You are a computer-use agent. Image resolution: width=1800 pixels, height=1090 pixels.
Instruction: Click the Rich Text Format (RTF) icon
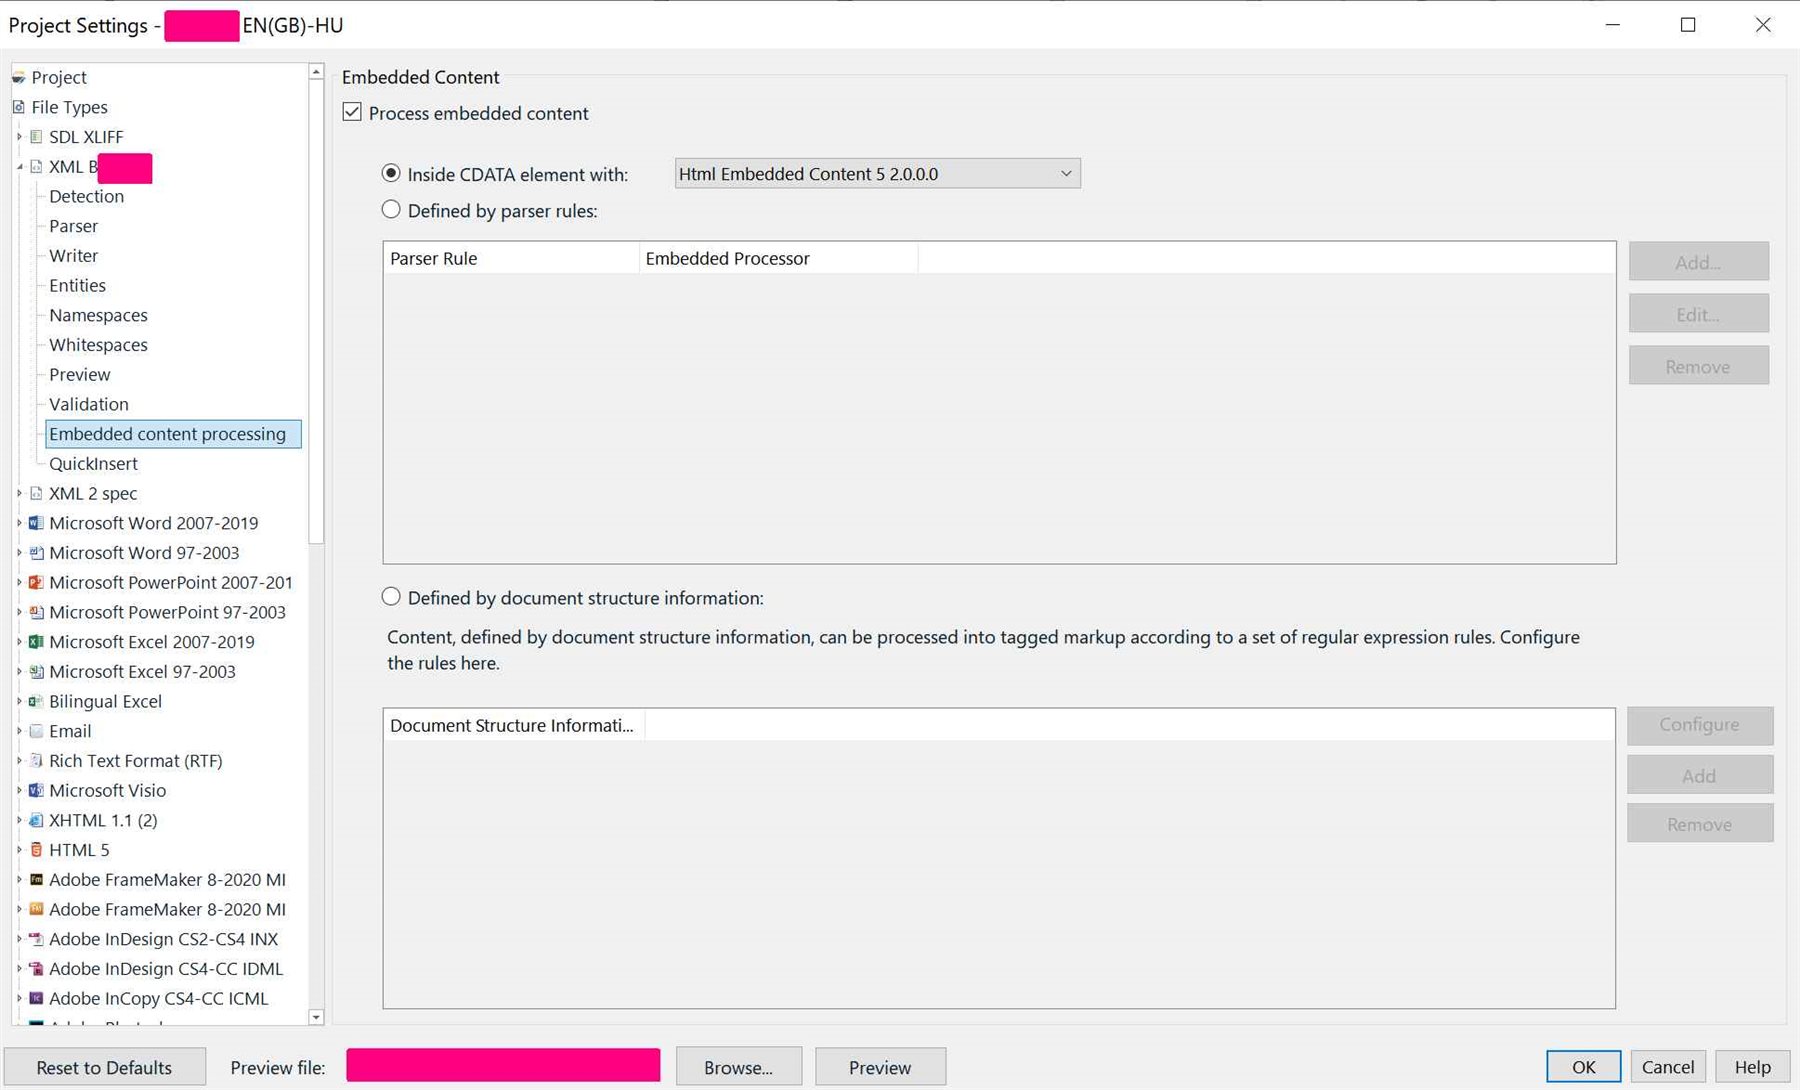tap(36, 761)
